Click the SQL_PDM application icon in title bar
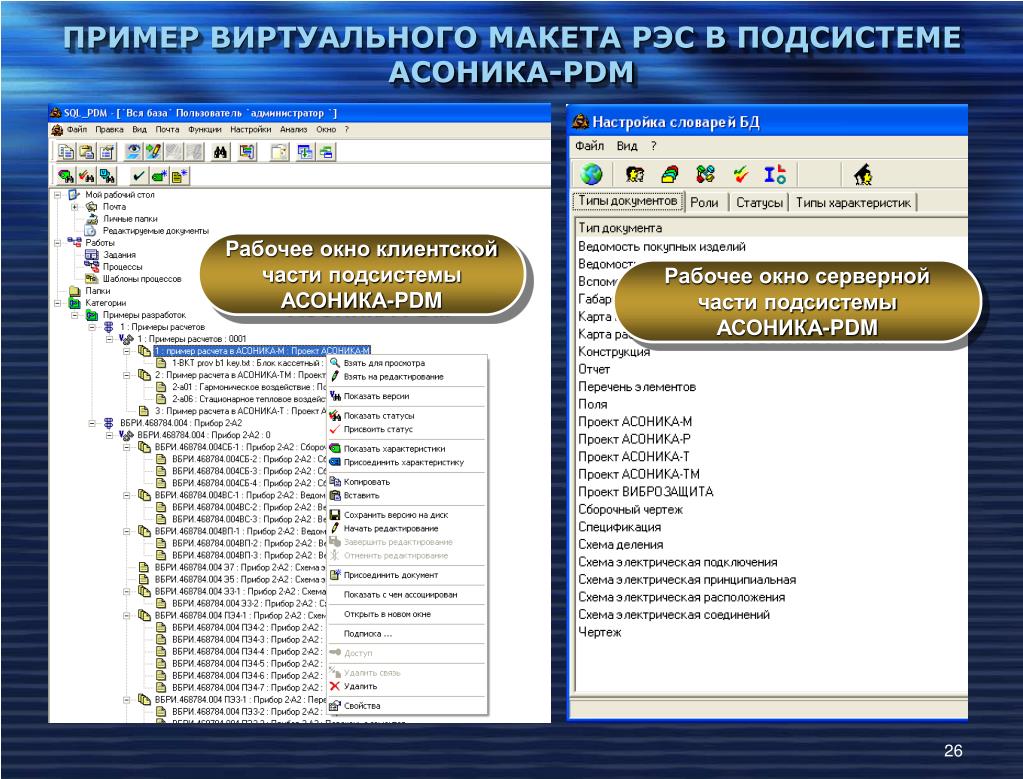The width and height of the screenshot is (1023, 779). 56,113
